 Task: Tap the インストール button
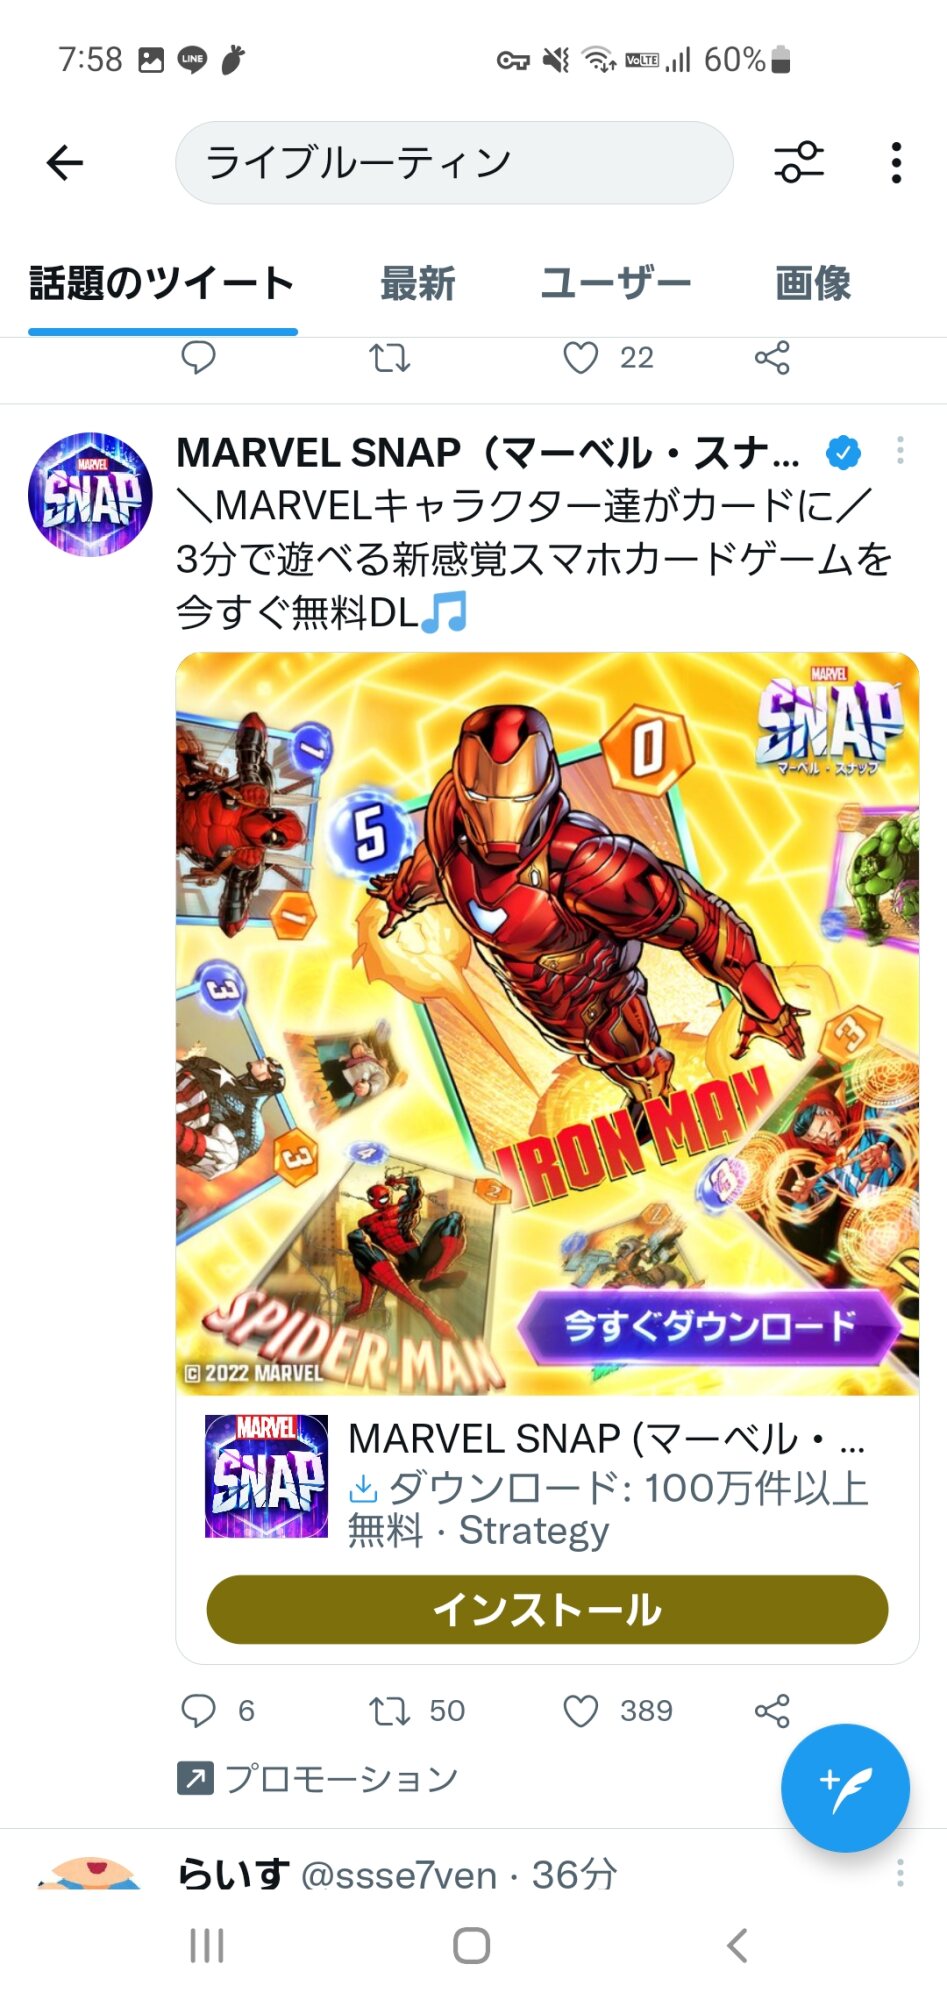(547, 1609)
